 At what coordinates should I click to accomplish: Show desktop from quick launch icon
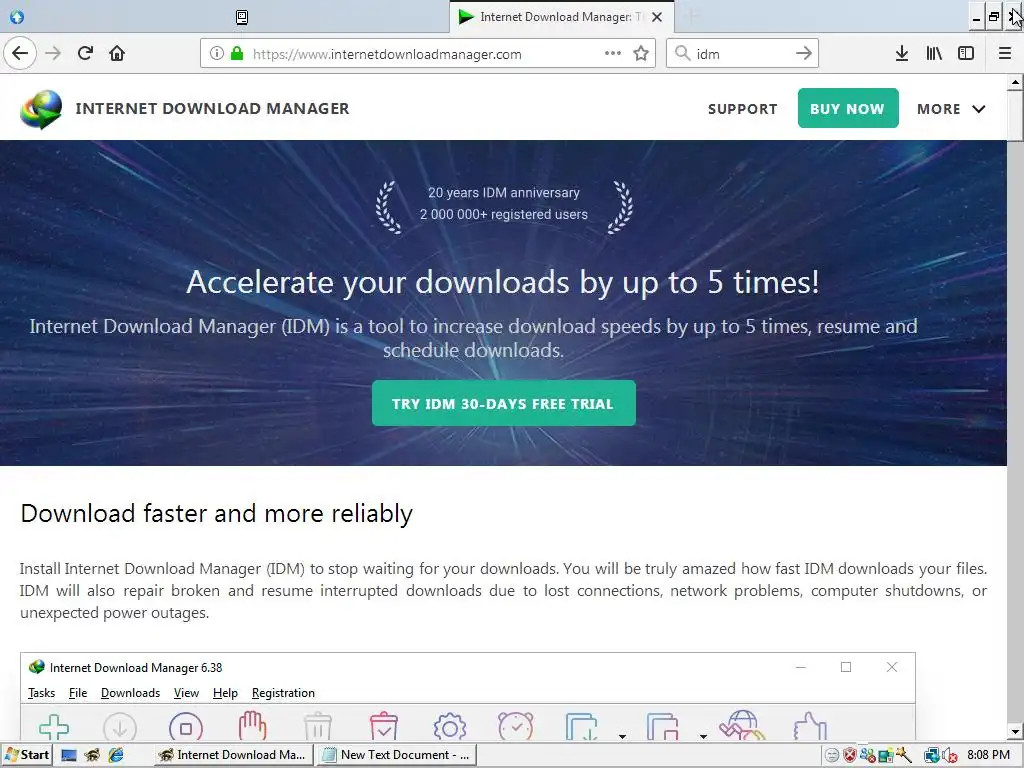[x=69, y=756]
